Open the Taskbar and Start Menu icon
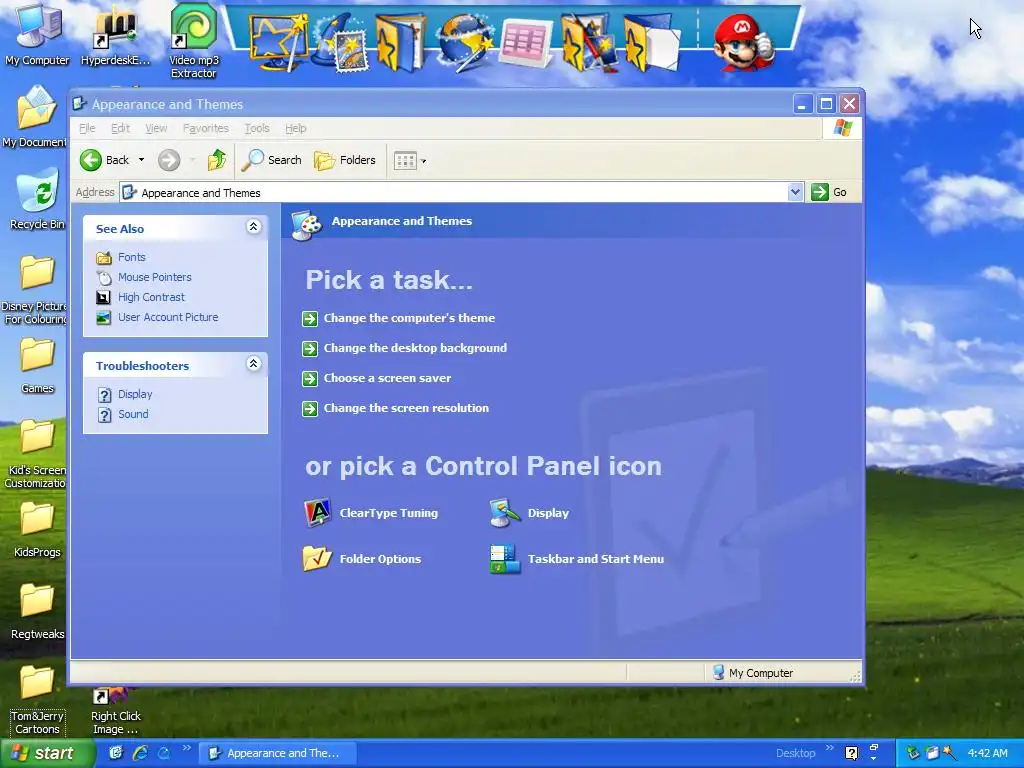This screenshot has width=1024, height=768. point(577,559)
